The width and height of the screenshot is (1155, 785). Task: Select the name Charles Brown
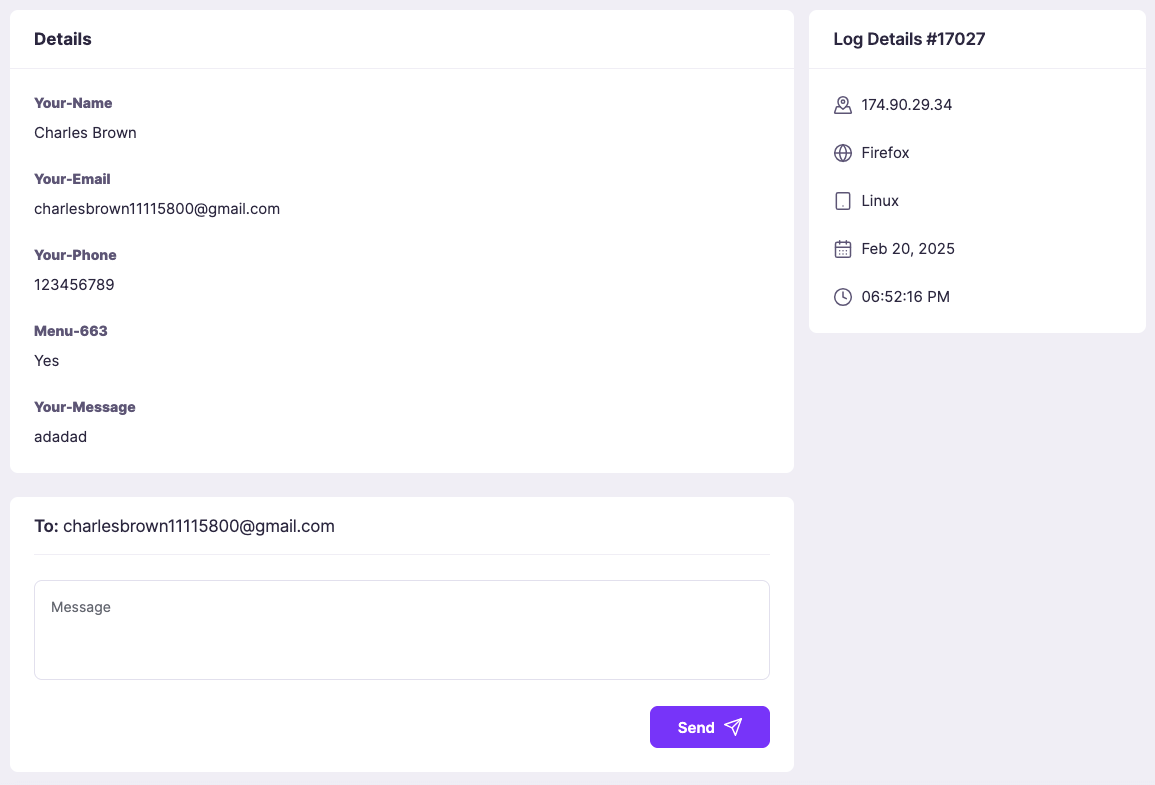(85, 133)
